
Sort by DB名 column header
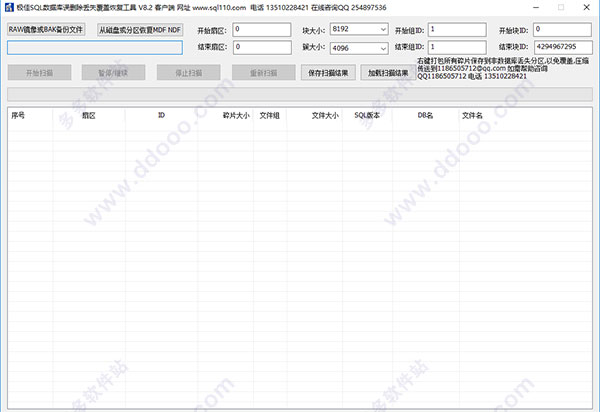coord(426,116)
